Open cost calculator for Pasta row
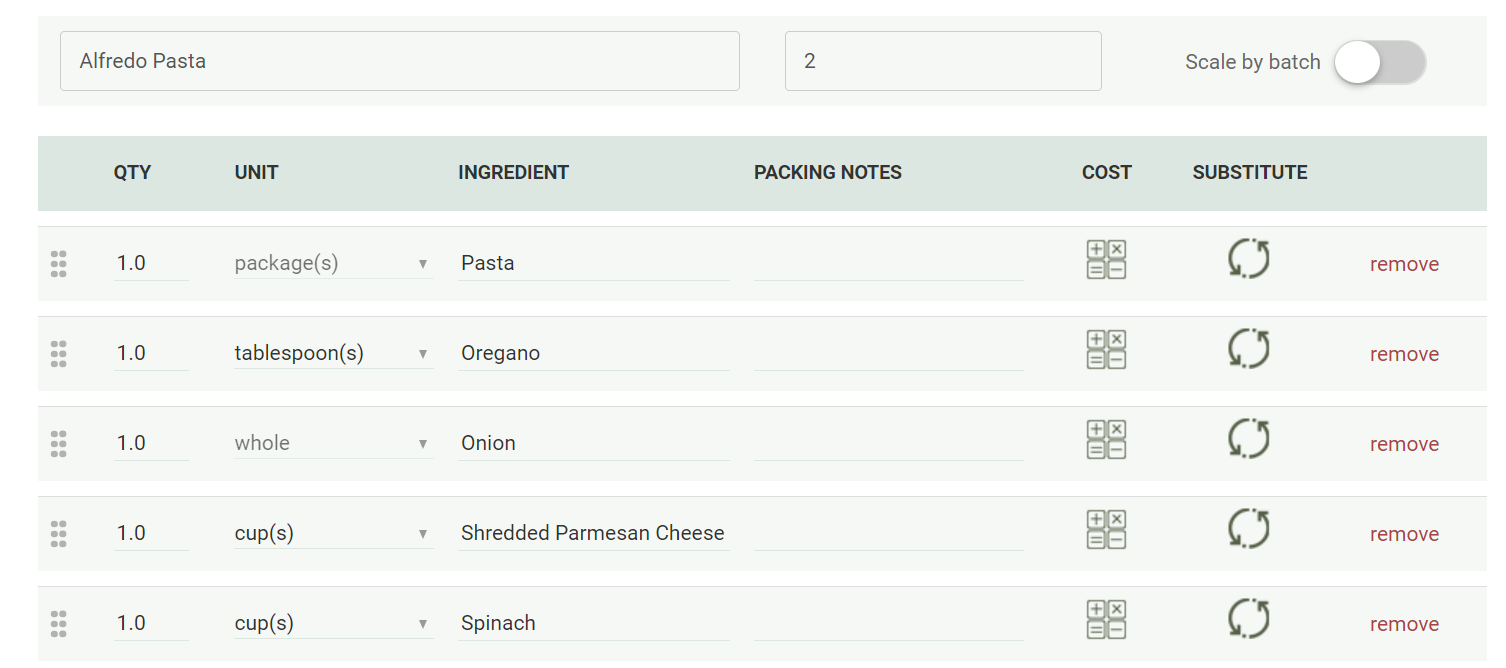 tap(1106, 260)
